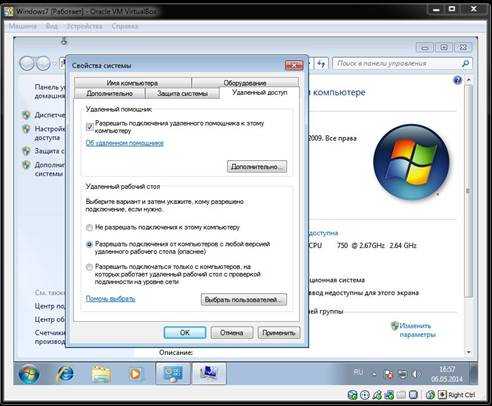This screenshot has width=492, height=406.
Task: Click the Show desktop strip beside the clock
Action: [x=474, y=374]
